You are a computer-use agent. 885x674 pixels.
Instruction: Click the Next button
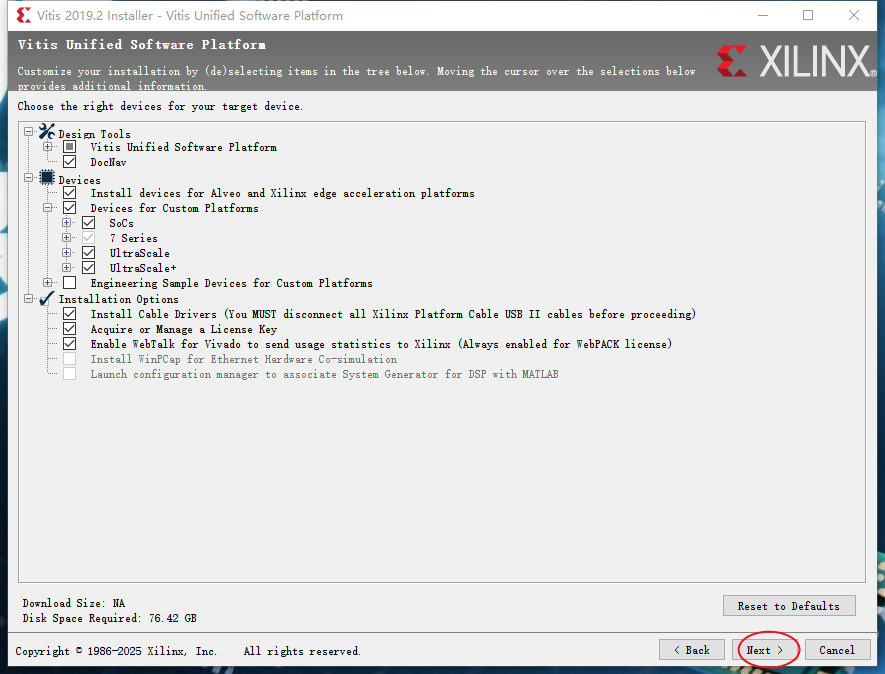765,650
